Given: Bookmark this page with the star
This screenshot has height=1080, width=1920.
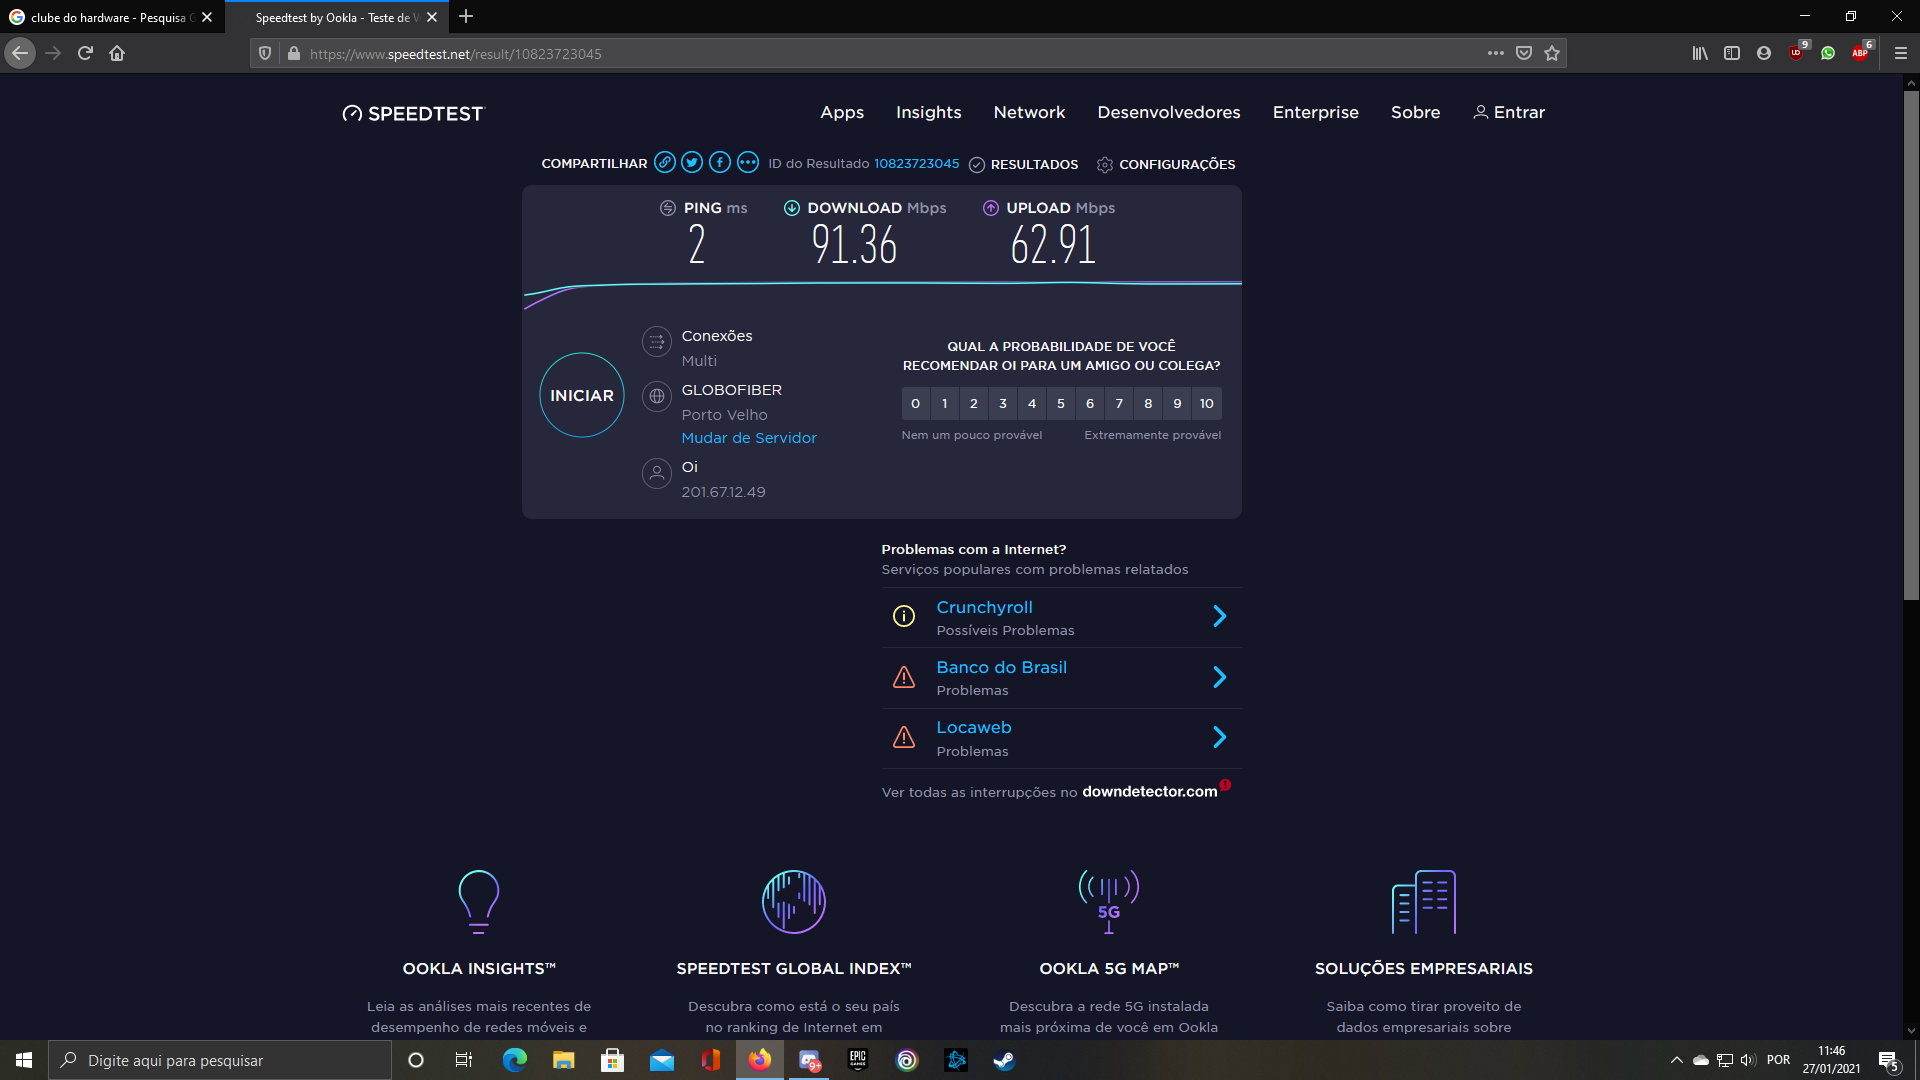Looking at the screenshot, I should [1552, 53].
